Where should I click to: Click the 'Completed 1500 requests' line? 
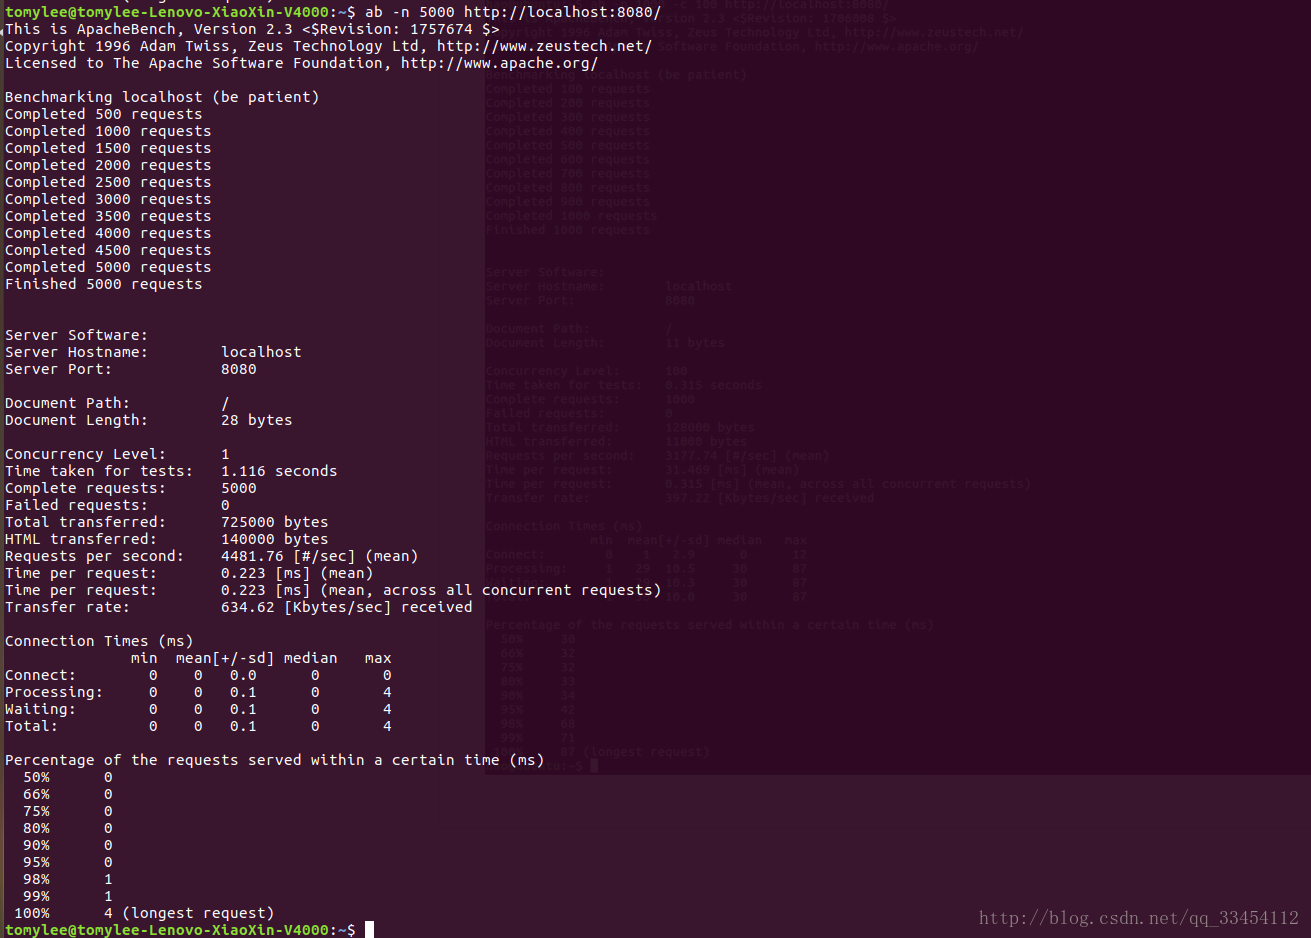pyautogui.click(x=108, y=148)
